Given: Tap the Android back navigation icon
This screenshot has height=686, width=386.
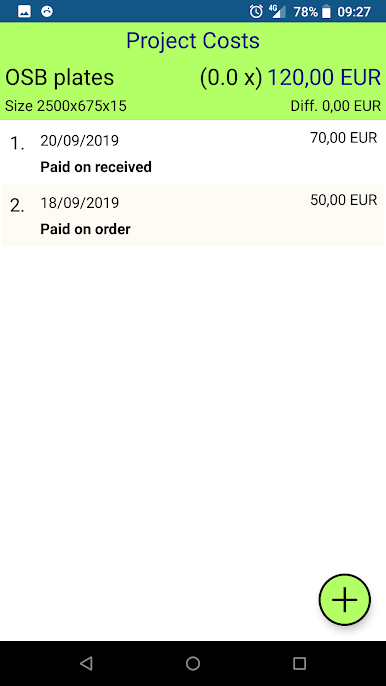Looking at the screenshot, I should click(86, 664).
